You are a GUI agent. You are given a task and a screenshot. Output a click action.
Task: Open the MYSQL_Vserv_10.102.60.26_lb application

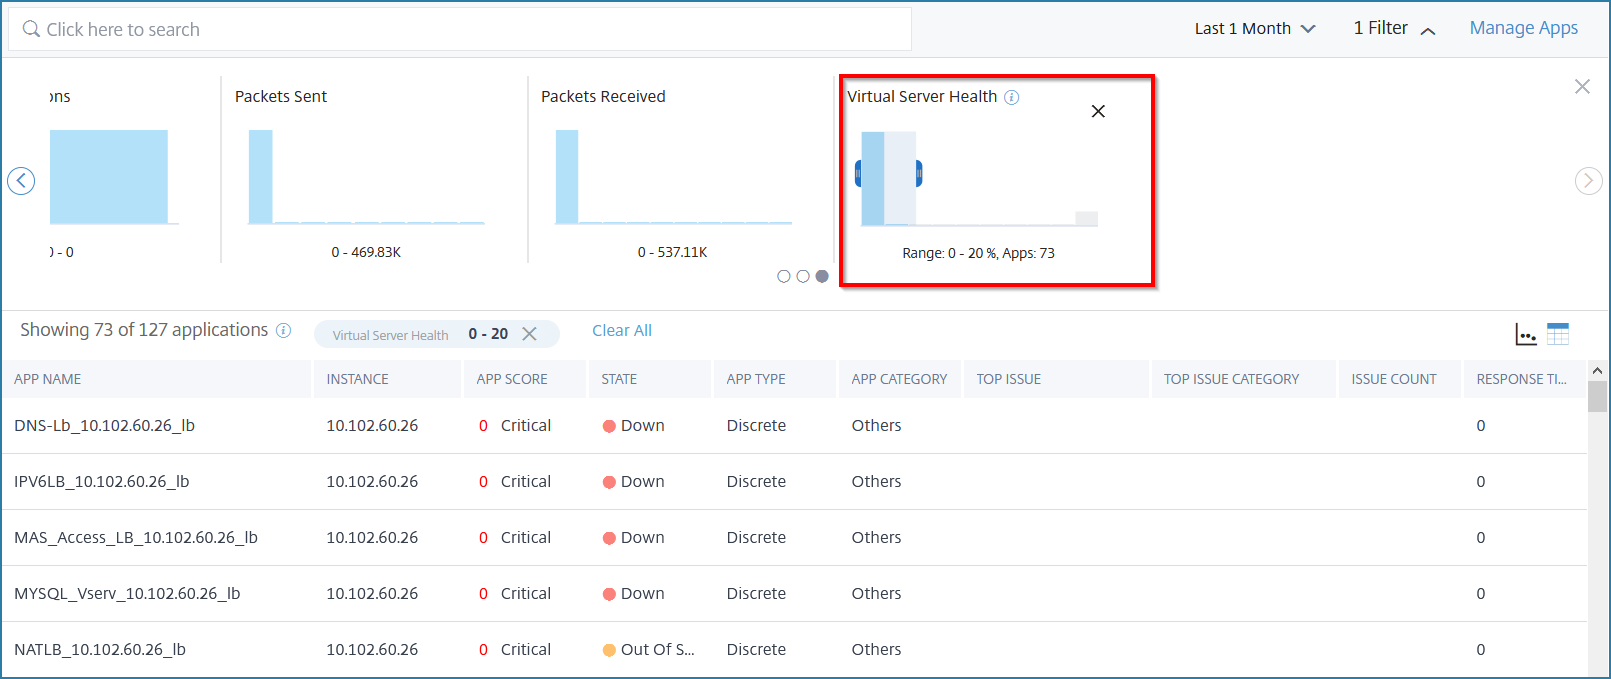pos(127,593)
